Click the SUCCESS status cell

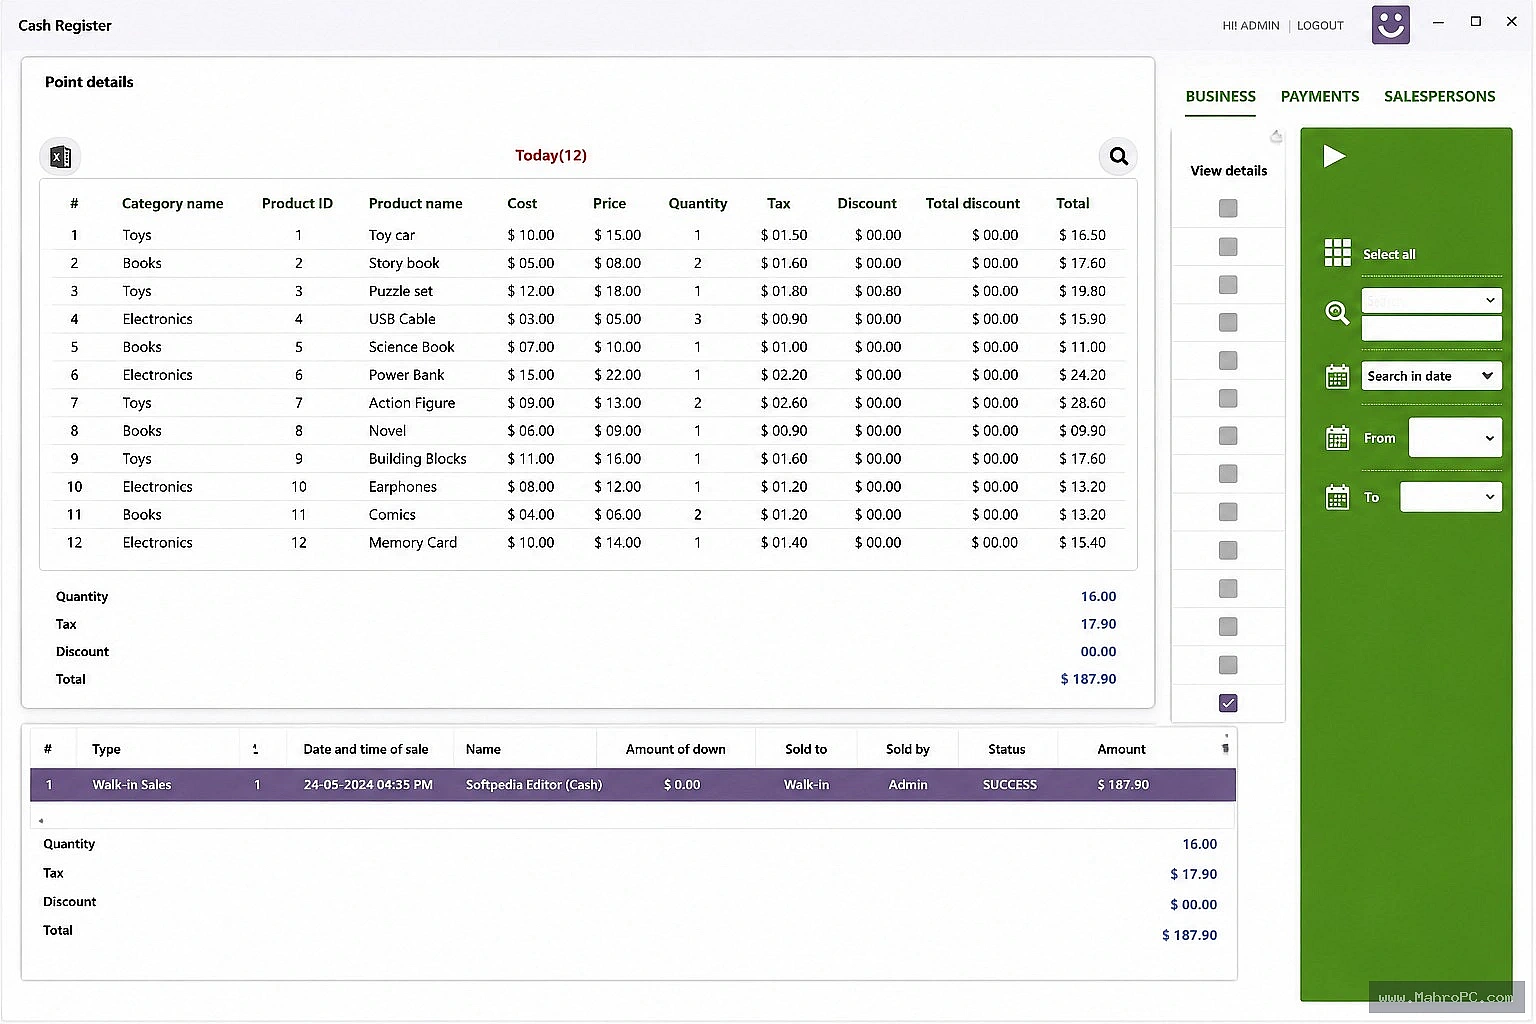point(1009,785)
